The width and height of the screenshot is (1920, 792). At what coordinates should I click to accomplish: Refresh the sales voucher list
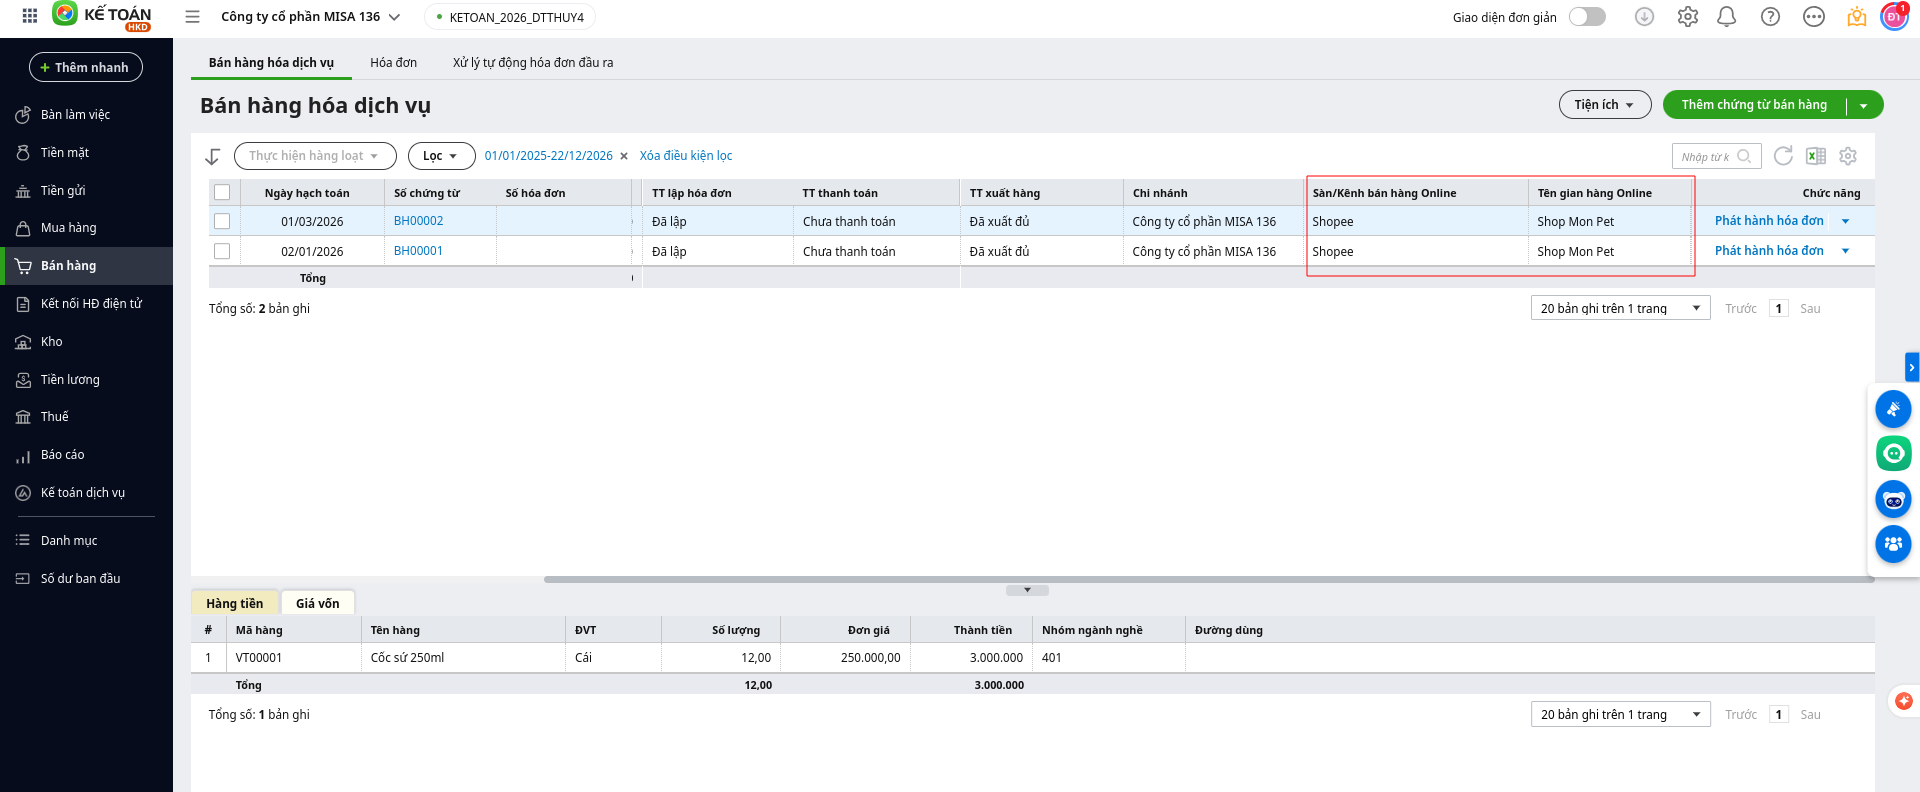(x=1783, y=156)
